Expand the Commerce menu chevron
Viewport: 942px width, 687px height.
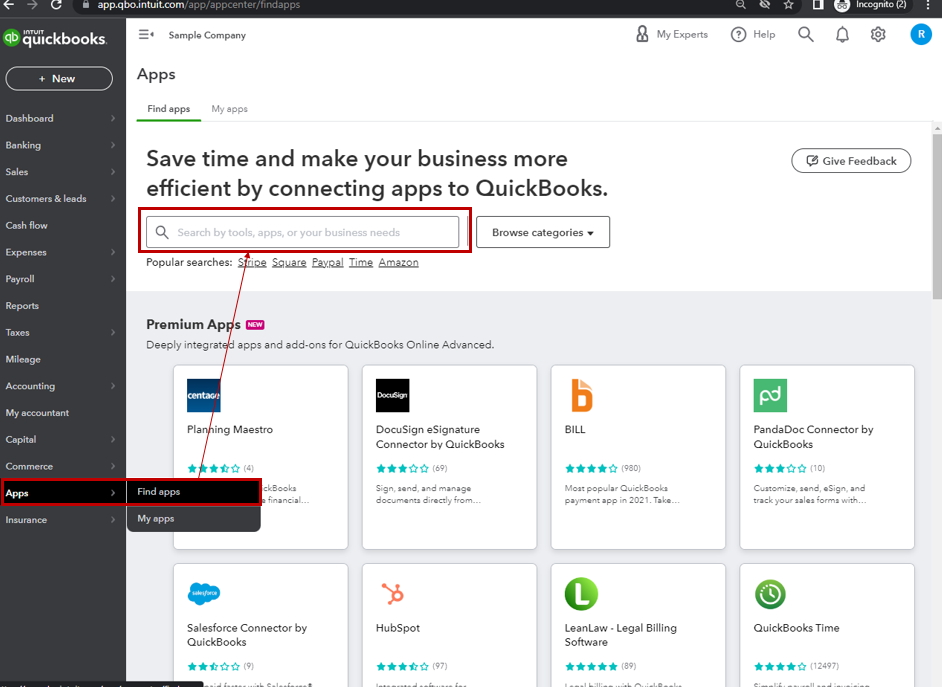tap(113, 466)
